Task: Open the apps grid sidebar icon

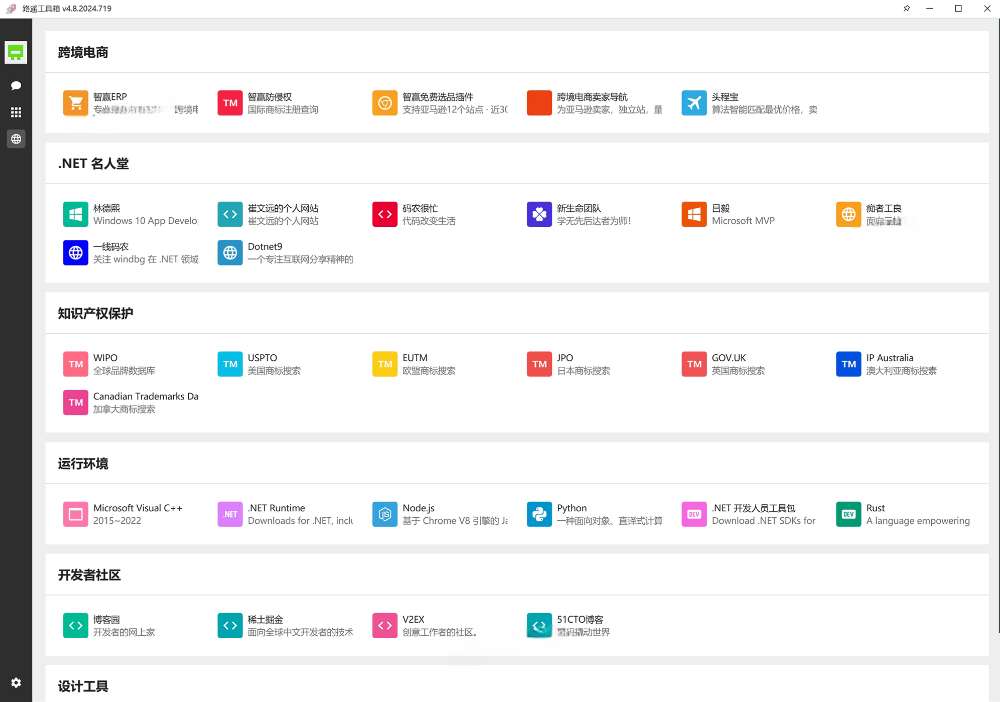Action: click(x=16, y=113)
